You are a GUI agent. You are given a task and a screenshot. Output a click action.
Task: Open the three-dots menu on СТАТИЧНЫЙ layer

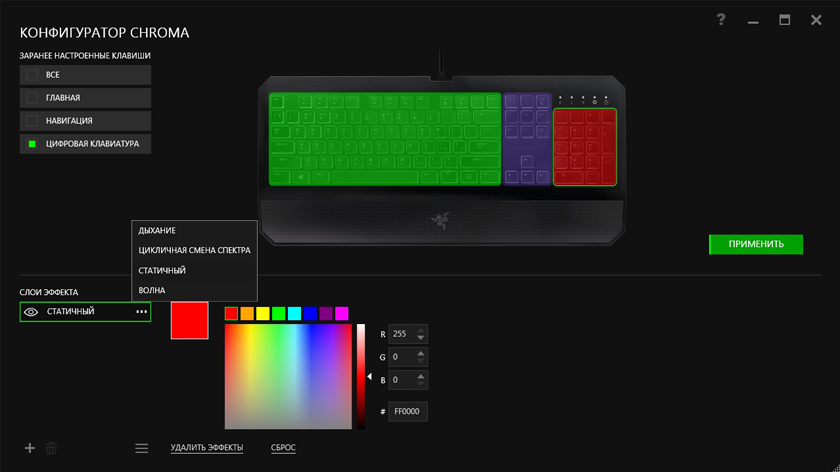click(141, 311)
